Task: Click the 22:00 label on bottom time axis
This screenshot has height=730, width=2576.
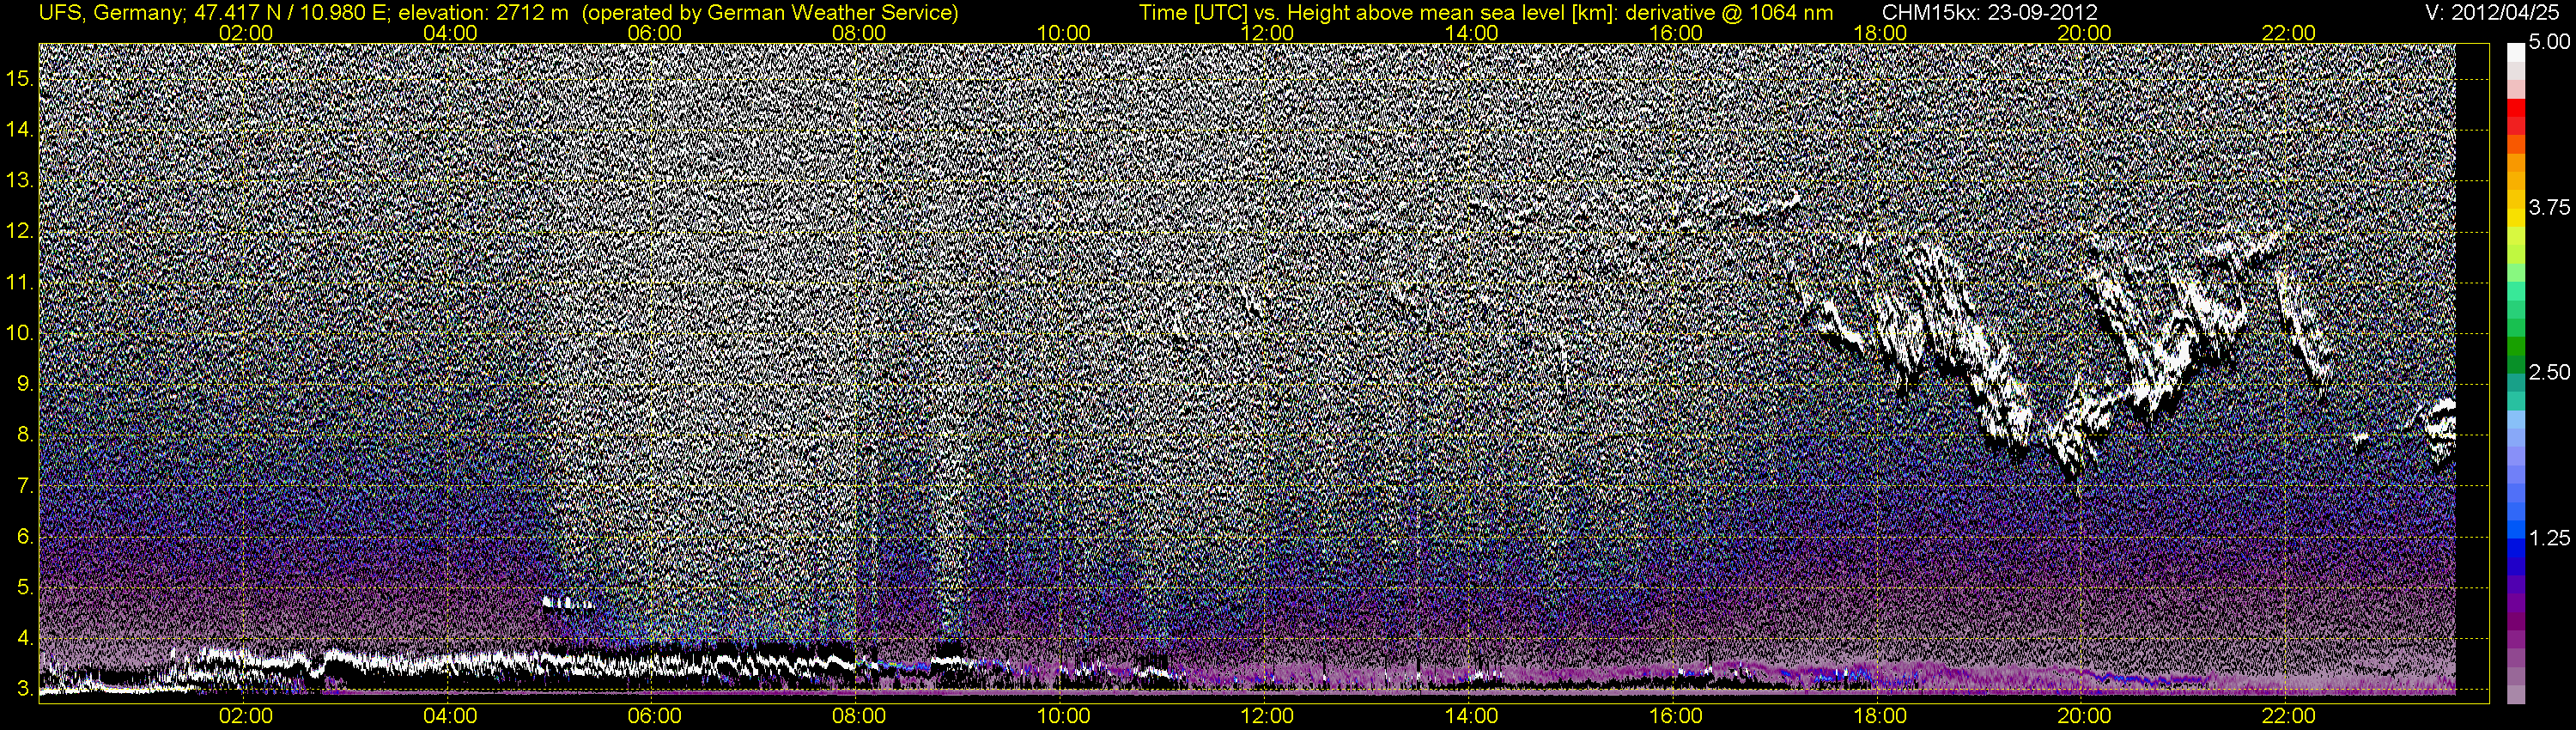Action: pos(2288,716)
